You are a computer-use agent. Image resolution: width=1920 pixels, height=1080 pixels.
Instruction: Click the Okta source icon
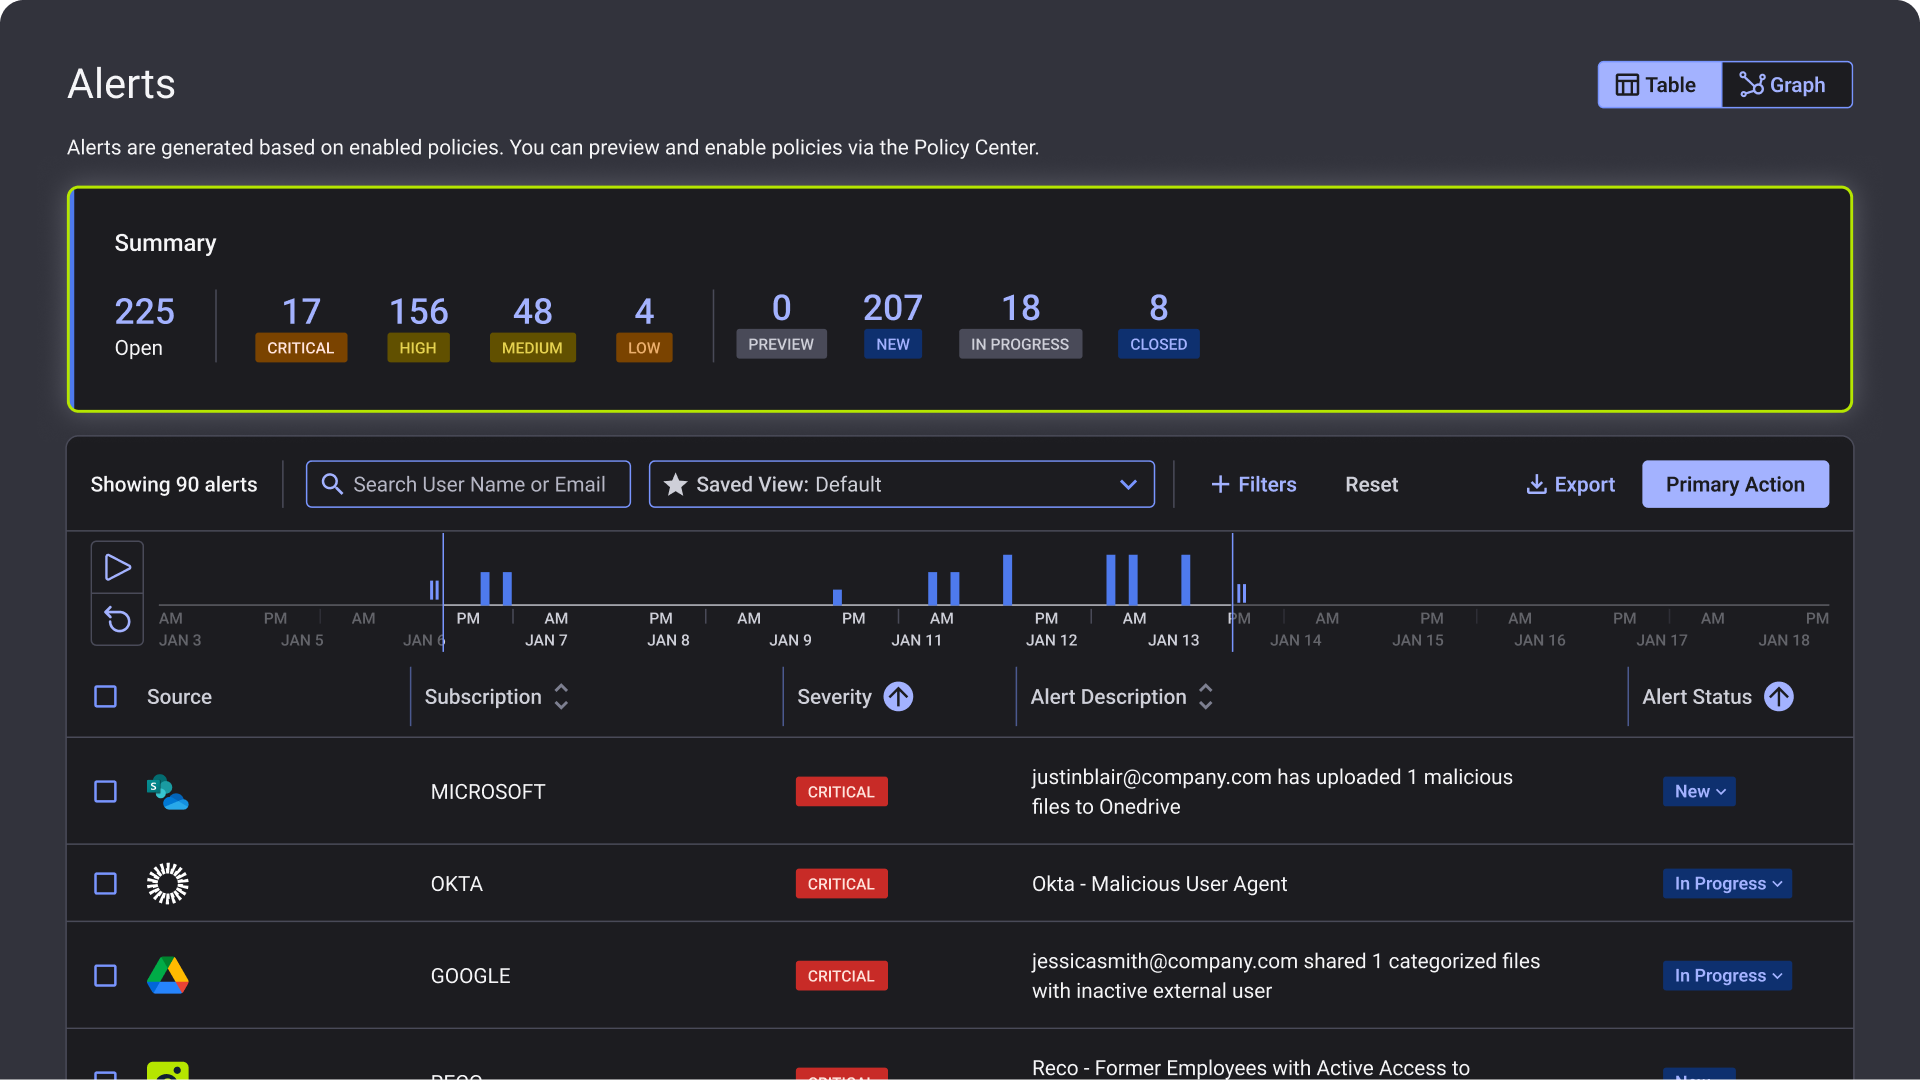(x=167, y=884)
